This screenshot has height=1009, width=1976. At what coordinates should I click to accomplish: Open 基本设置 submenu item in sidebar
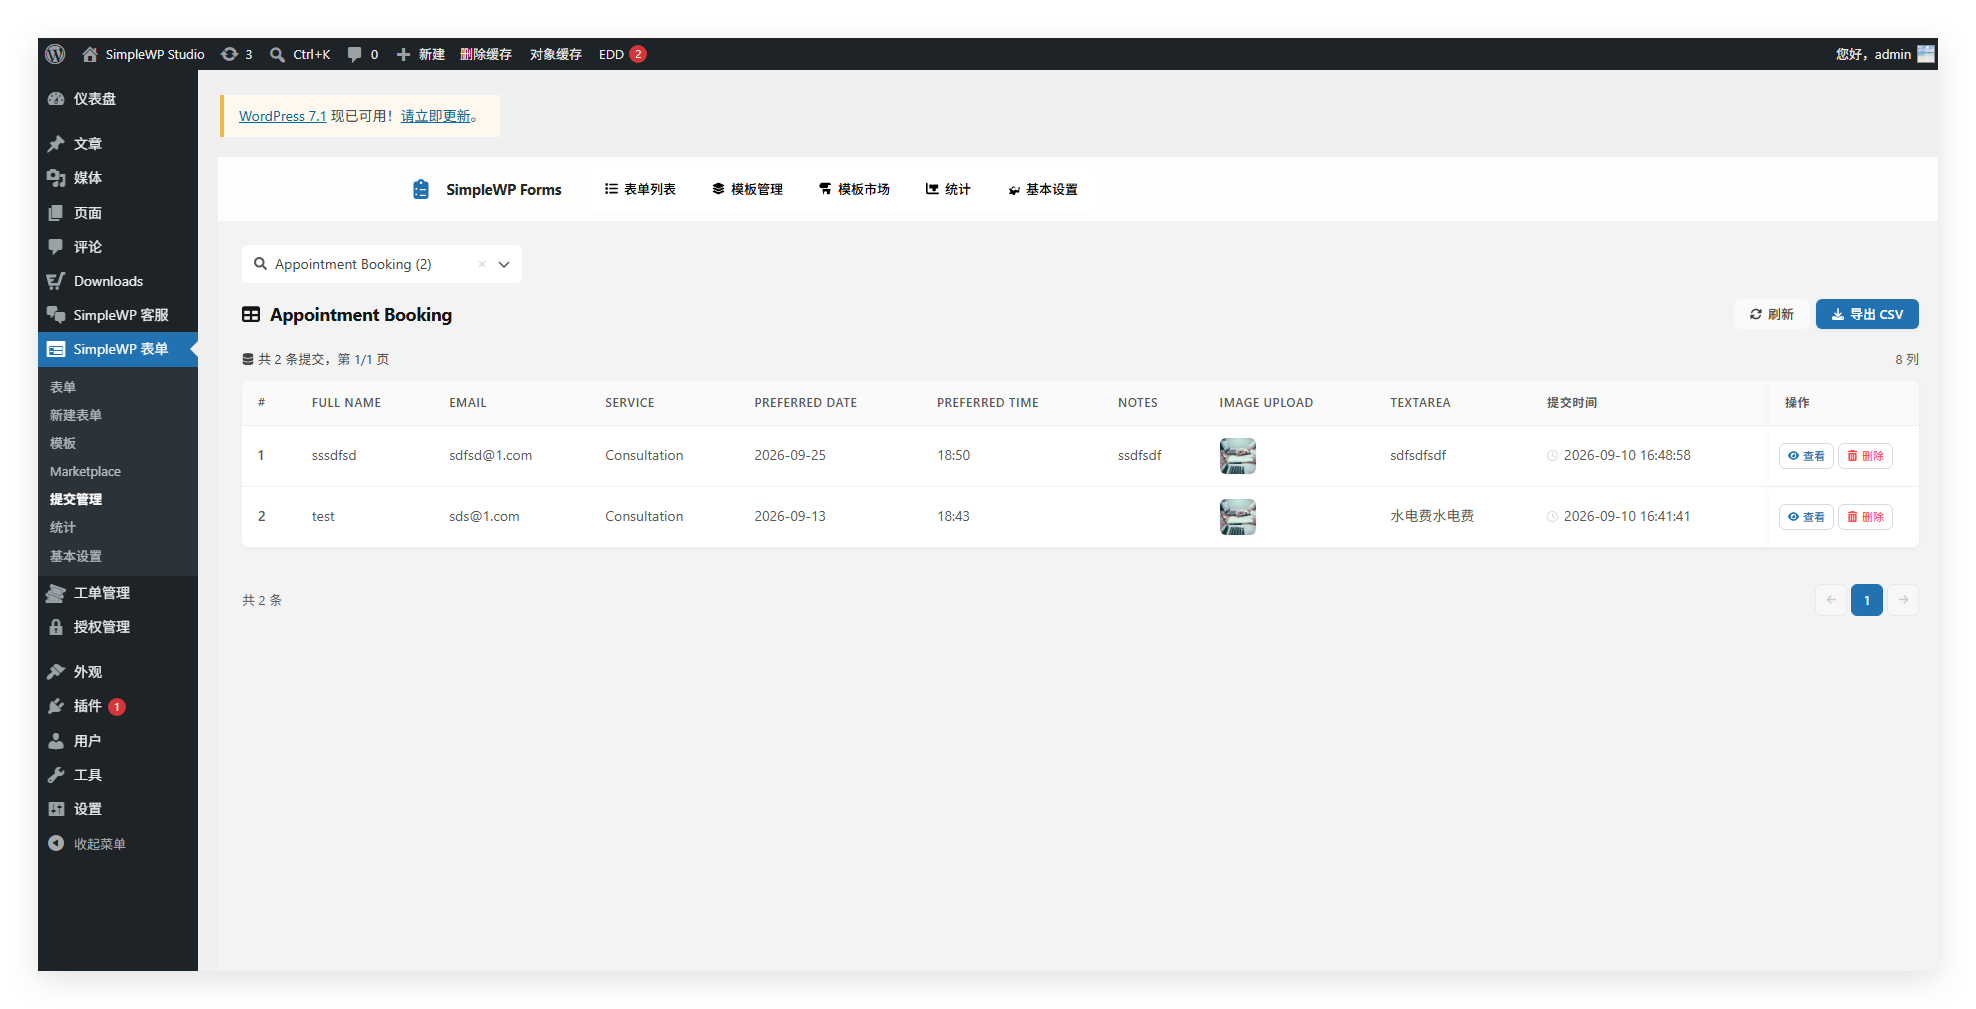[76, 556]
